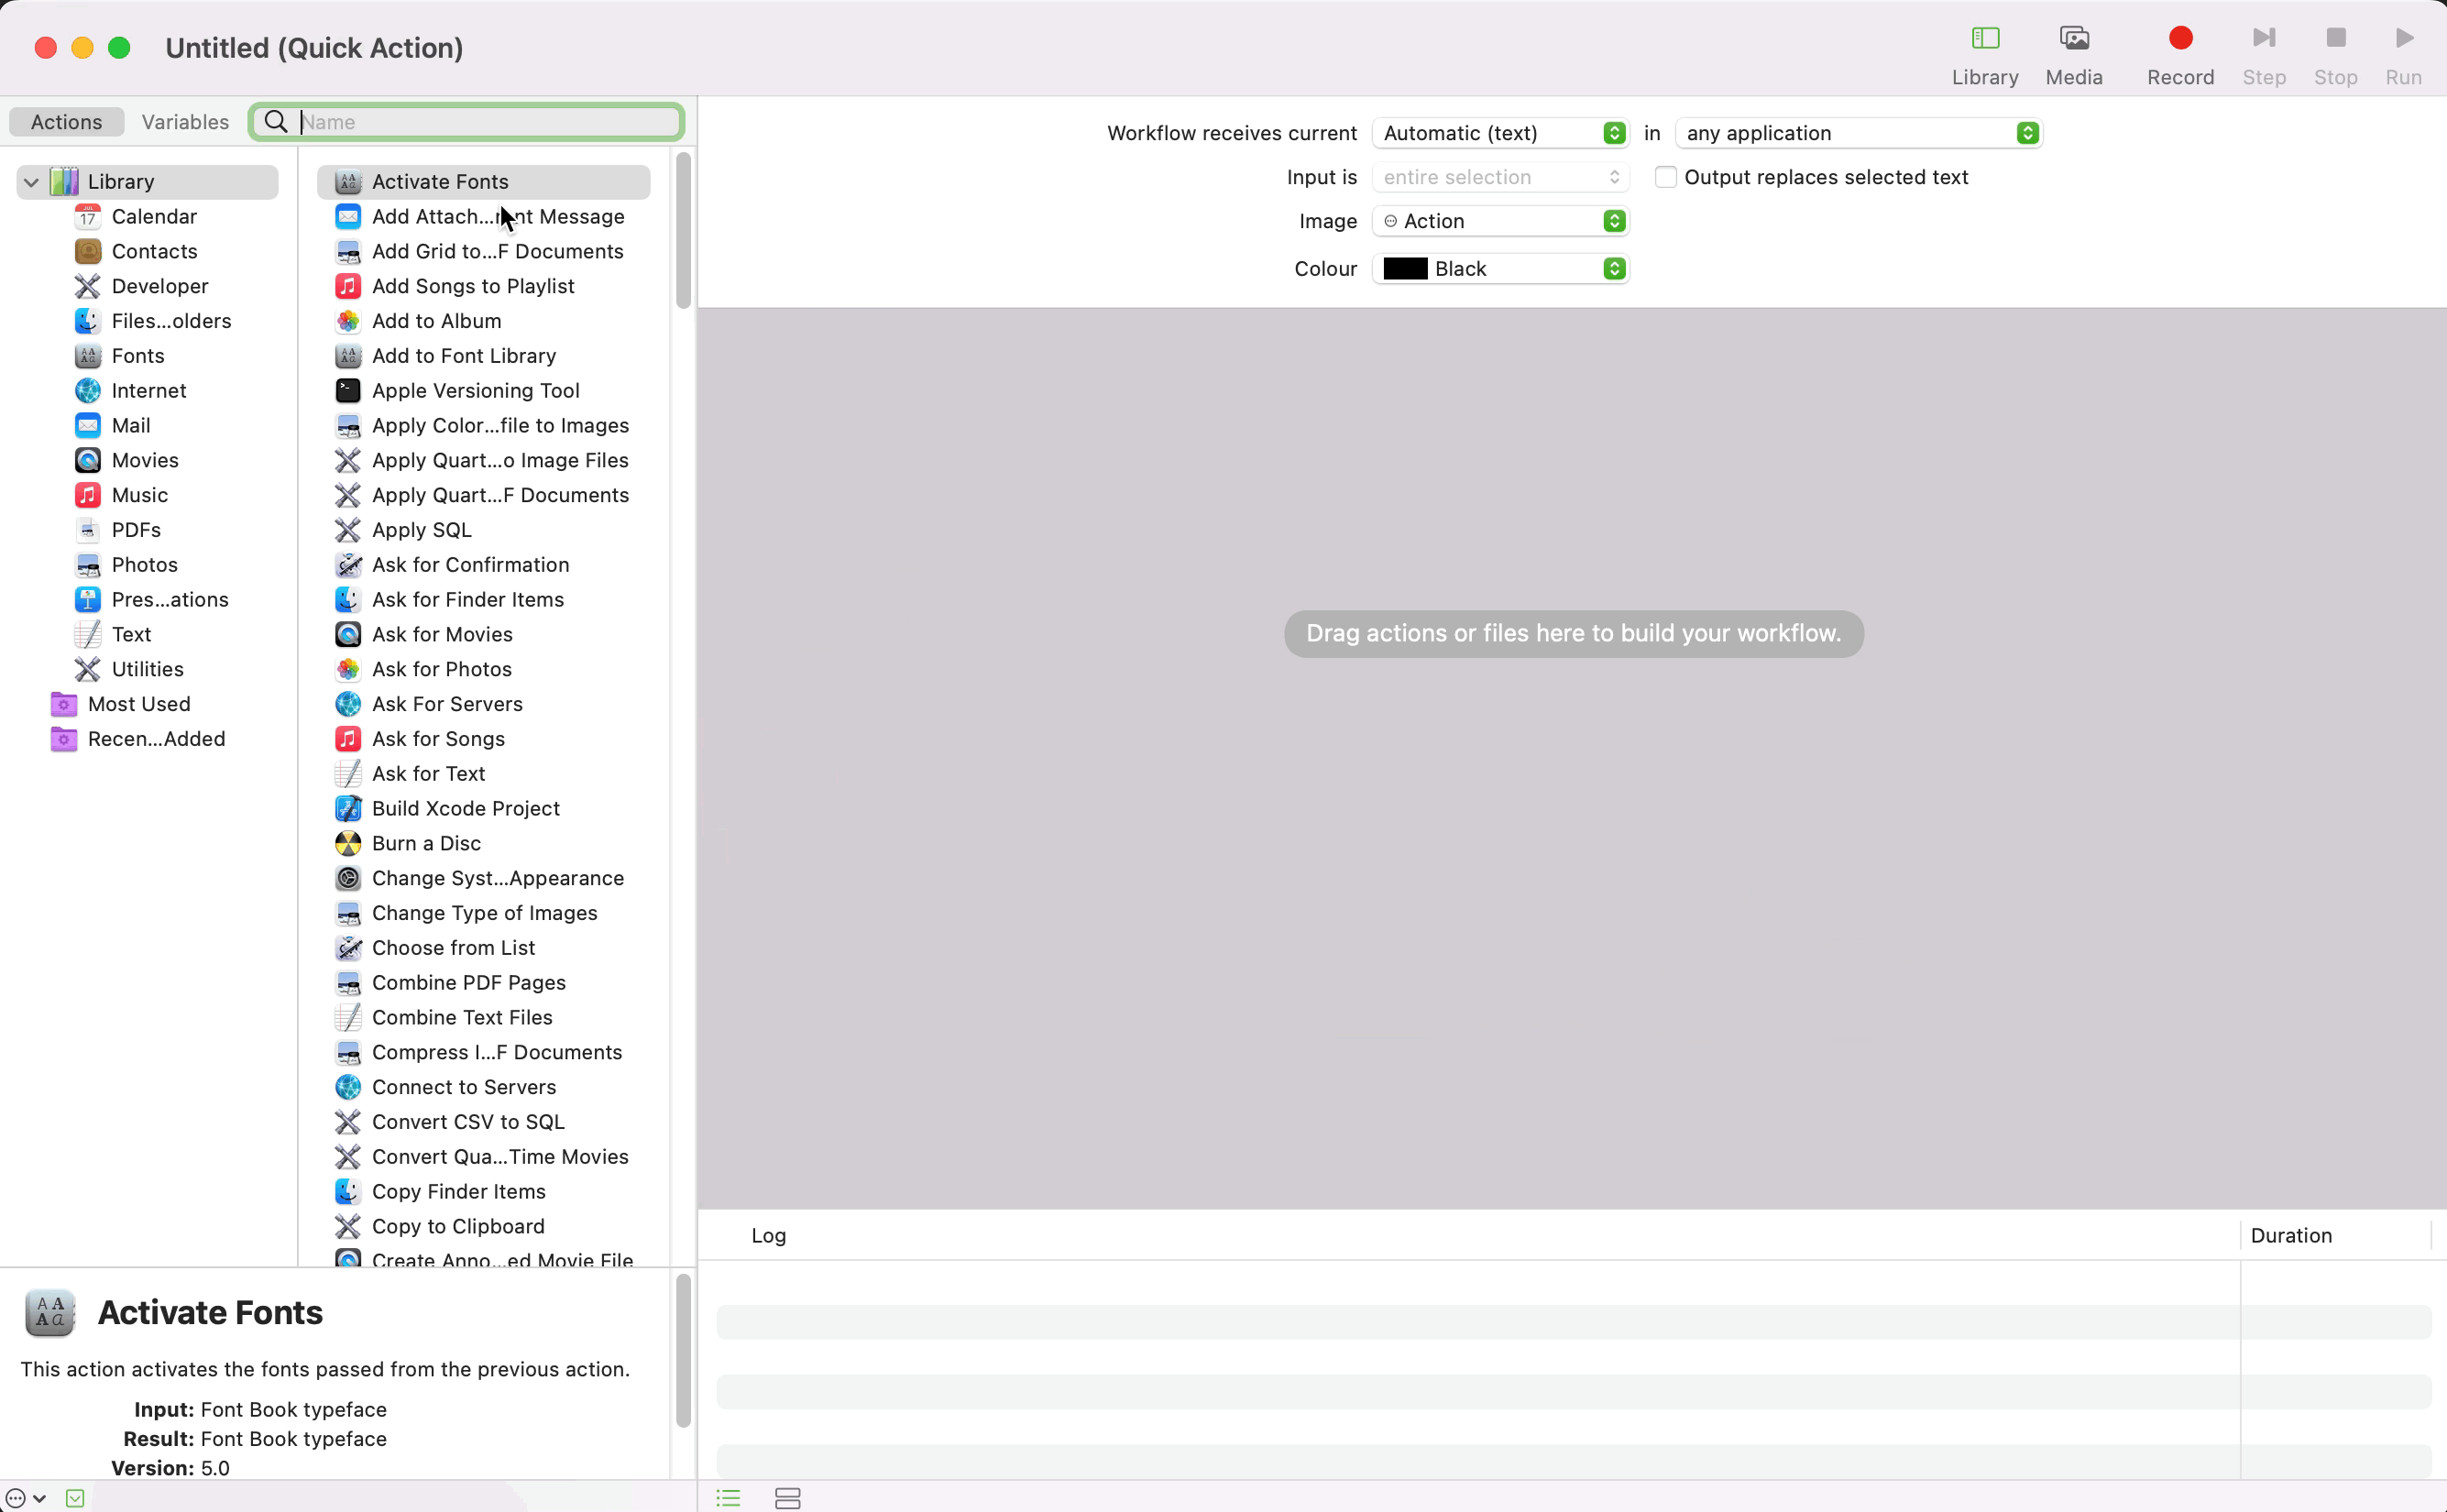Click the Library panel icon
The width and height of the screenshot is (2447, 1512).
[x=1984, y=38]
